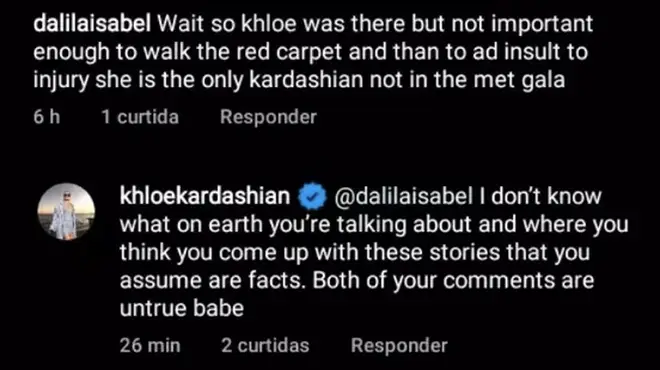Viewport: 660px width, 370px height.
Task: View likes list via '2 curtidas'
Action: pyautogui.click(x=265, y=346)
